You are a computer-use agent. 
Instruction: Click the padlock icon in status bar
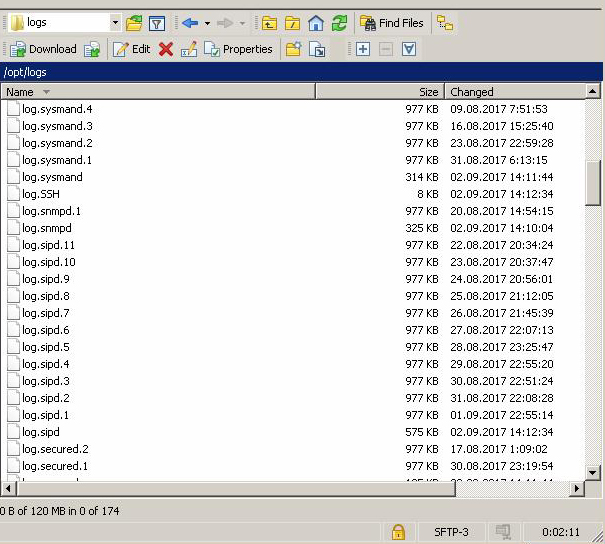[x=398, y=532]
